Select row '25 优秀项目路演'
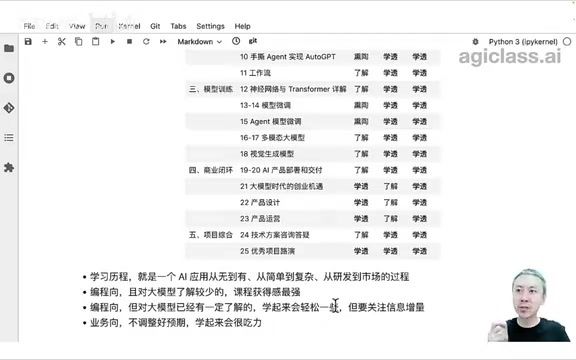Viewport: 576px width, 360px height. pyautogui.click(x=312, y=251)
